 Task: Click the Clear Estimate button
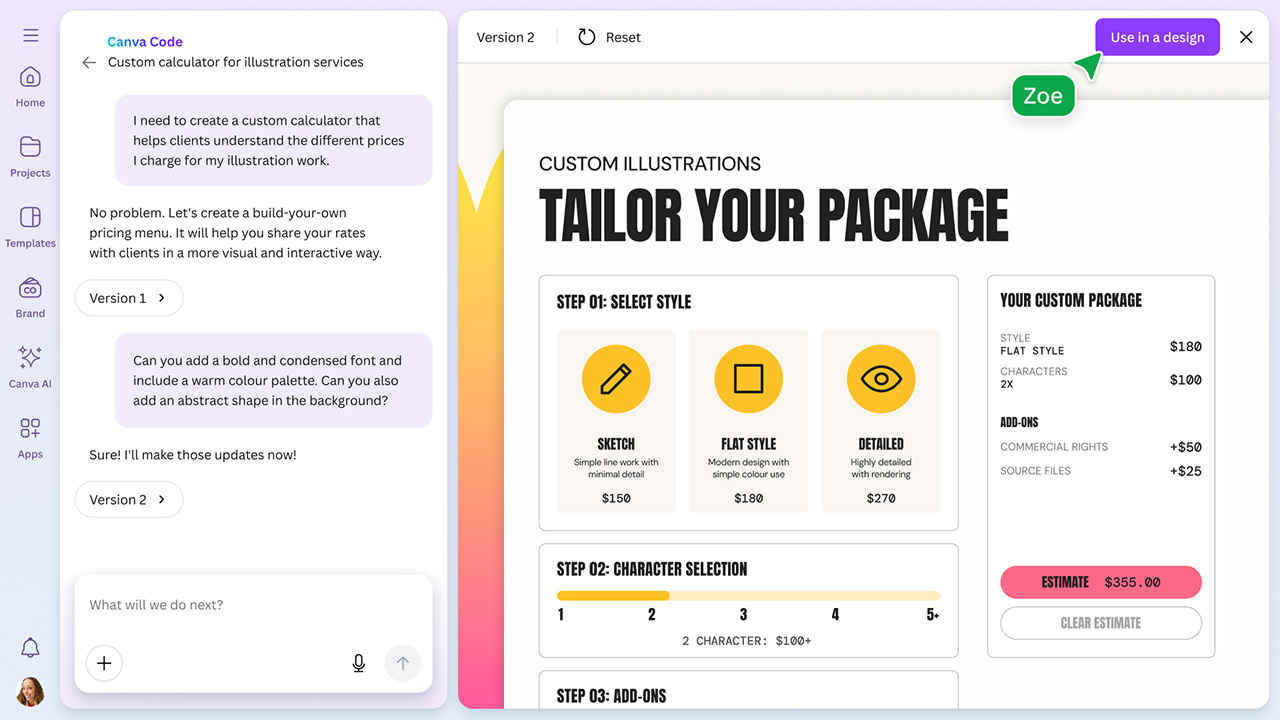click(x=1101, y=623)
